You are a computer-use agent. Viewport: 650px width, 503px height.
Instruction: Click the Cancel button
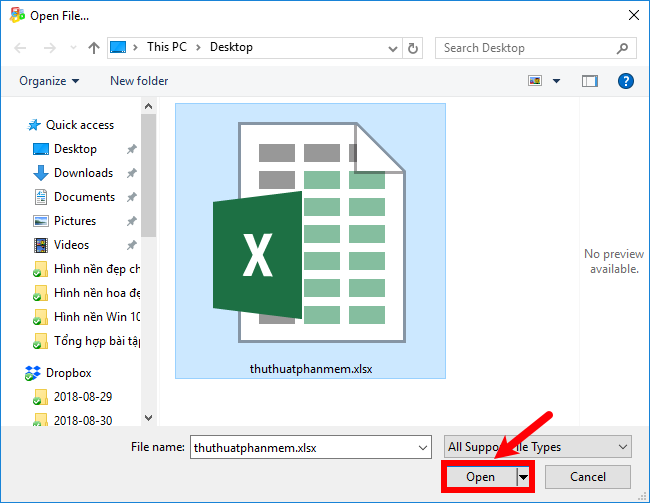[588, 477]
